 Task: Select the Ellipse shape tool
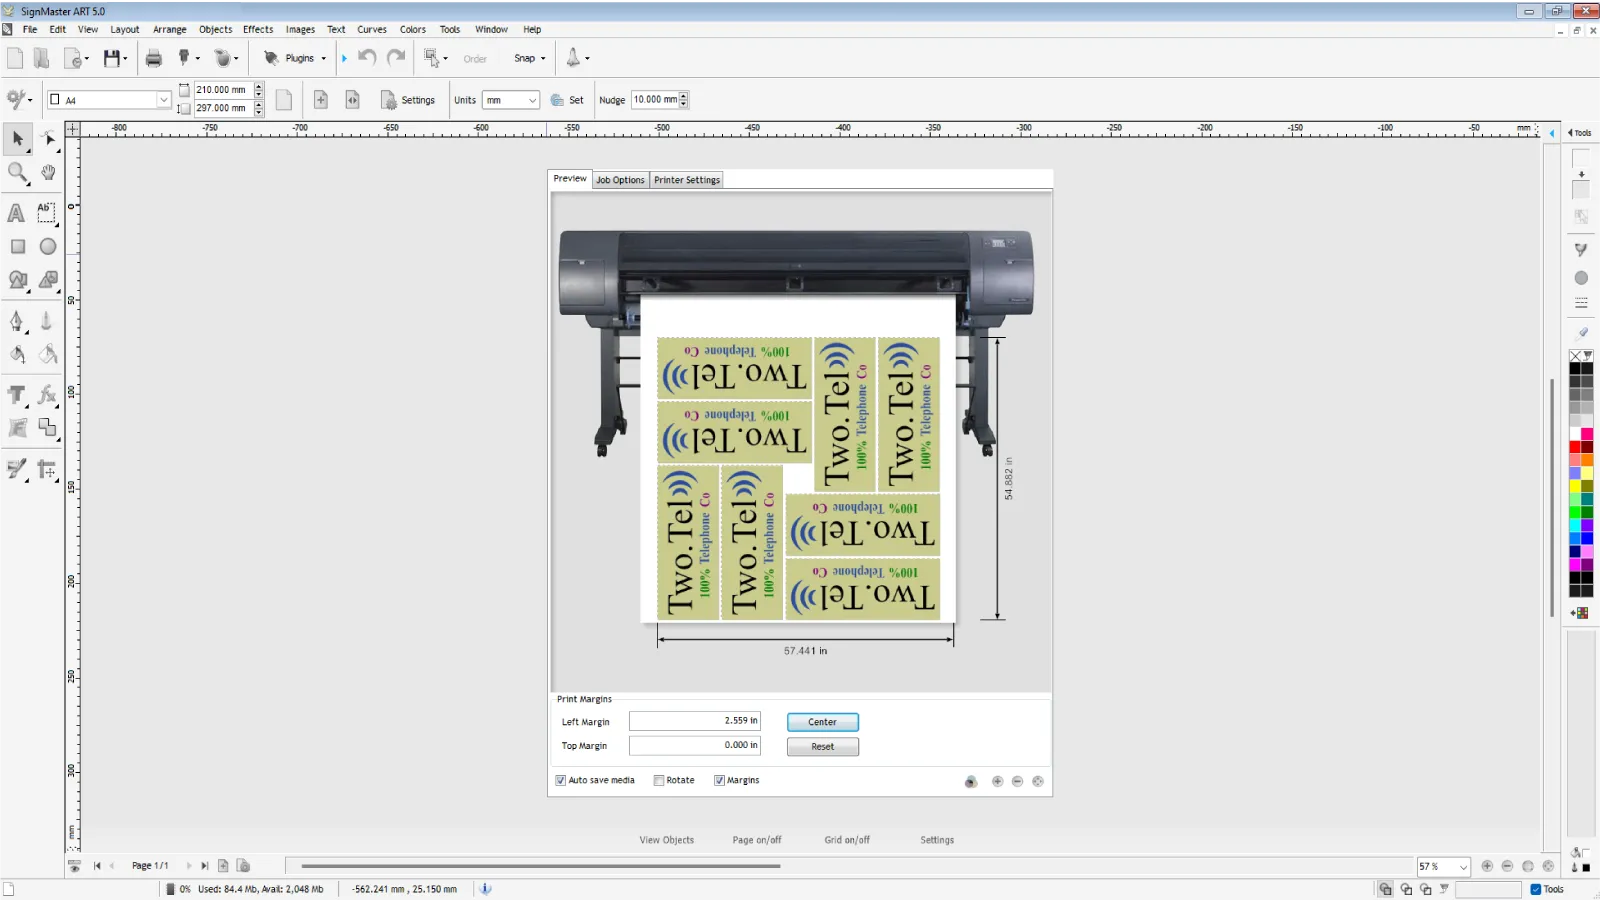click(x=48, y=246)
